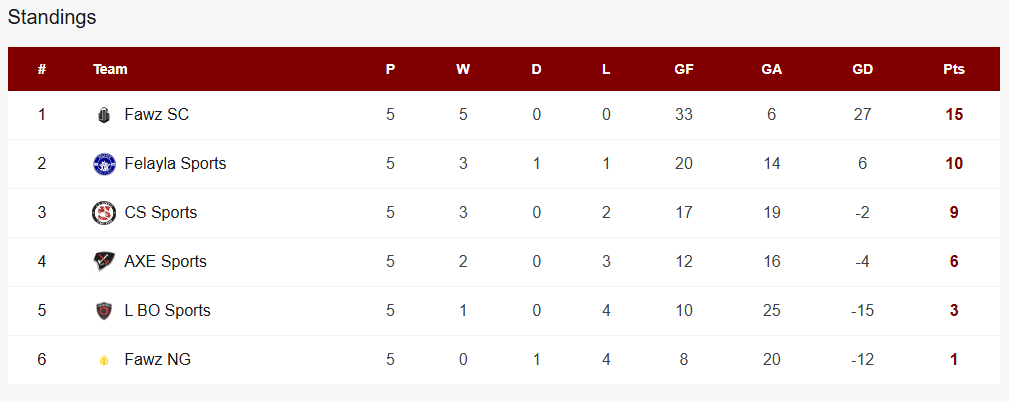
Task: Click the Fawz SC team logo
Action: point(104,115)
